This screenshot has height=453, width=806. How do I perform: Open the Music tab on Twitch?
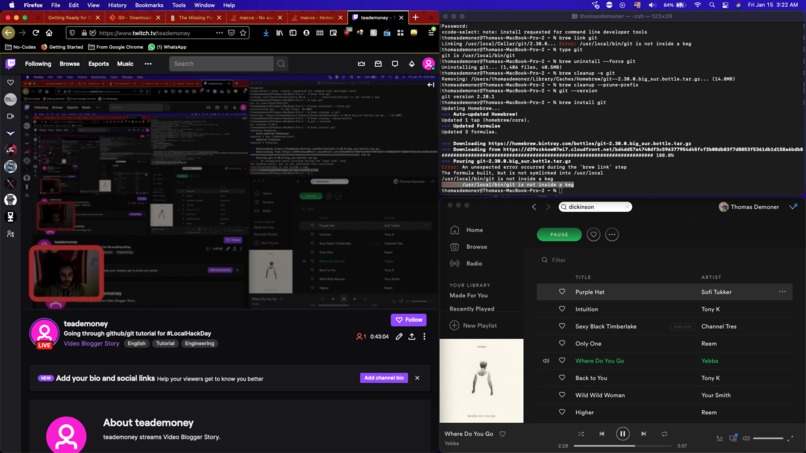click(x=125, y=64)
